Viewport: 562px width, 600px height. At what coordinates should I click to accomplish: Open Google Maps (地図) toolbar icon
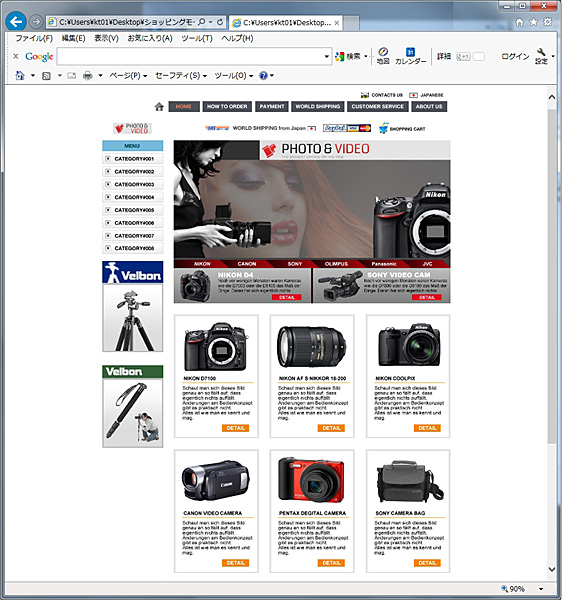coord(383,56)
